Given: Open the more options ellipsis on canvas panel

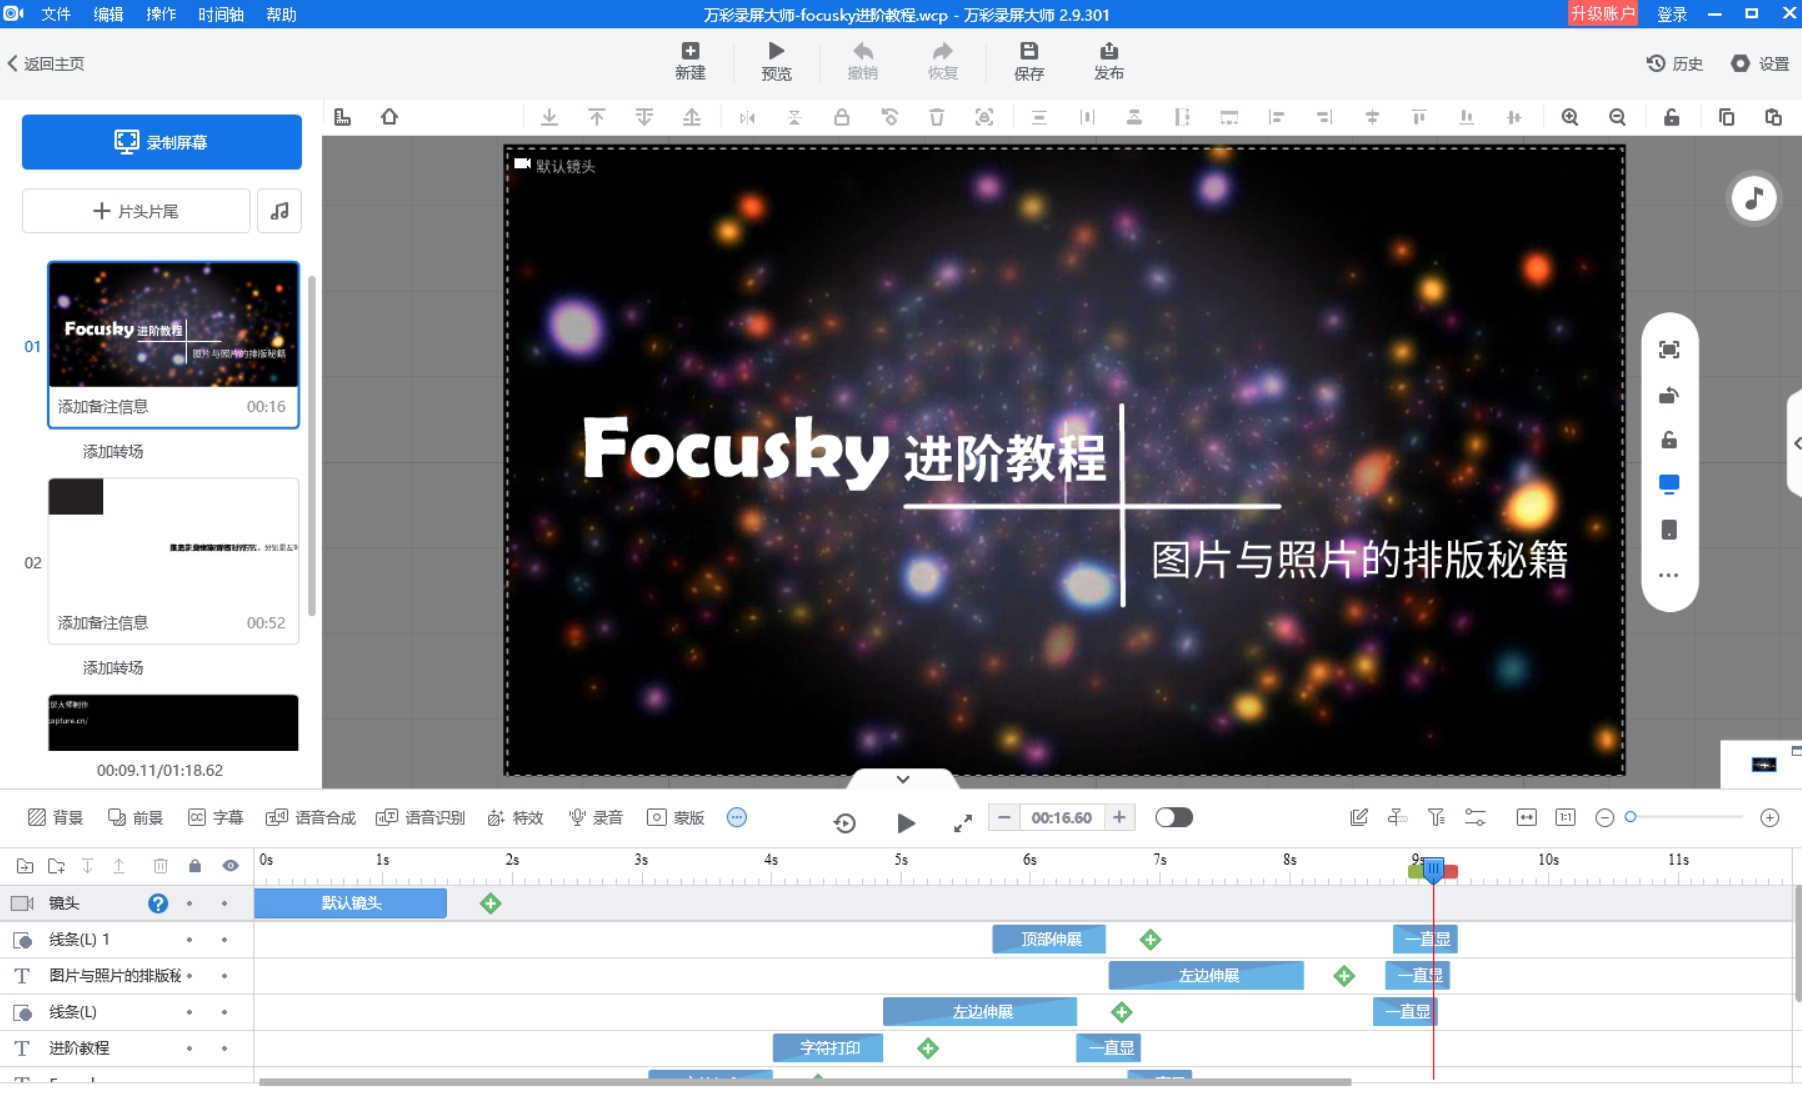Looking at the screenshot, I should coord(1669,575).
